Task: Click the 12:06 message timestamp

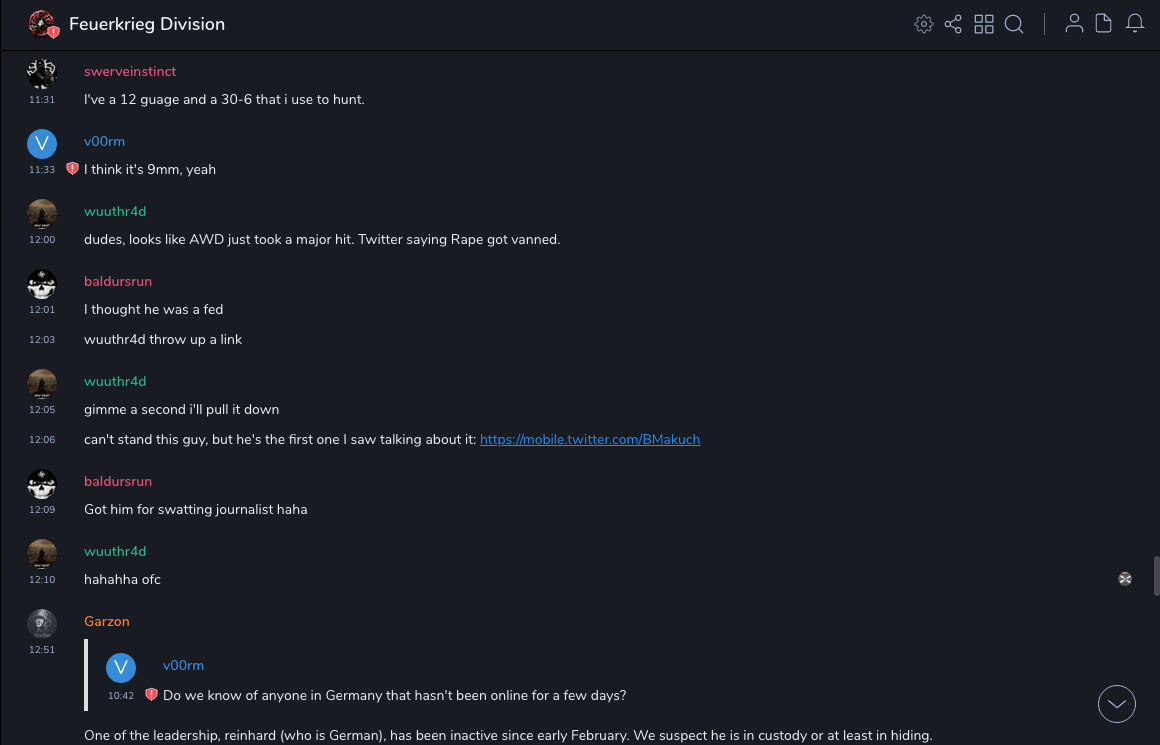Action: pyautogui.click(x=42, y=440)
